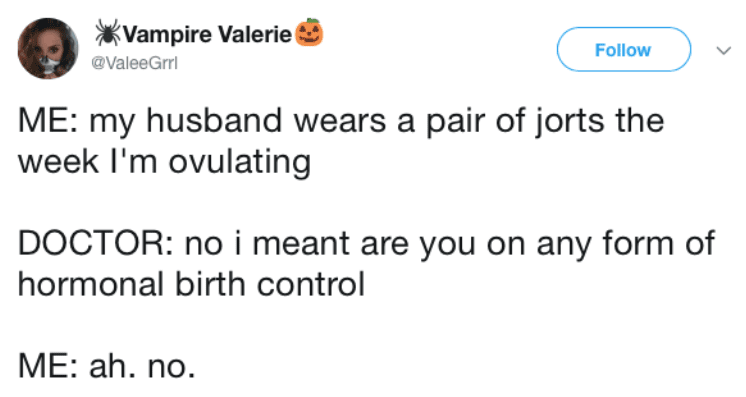Image resolution: width=746 pixels, height=397 pixels.
Task: Click the @ValeeGrrl handle
Action: coord(134,63)
